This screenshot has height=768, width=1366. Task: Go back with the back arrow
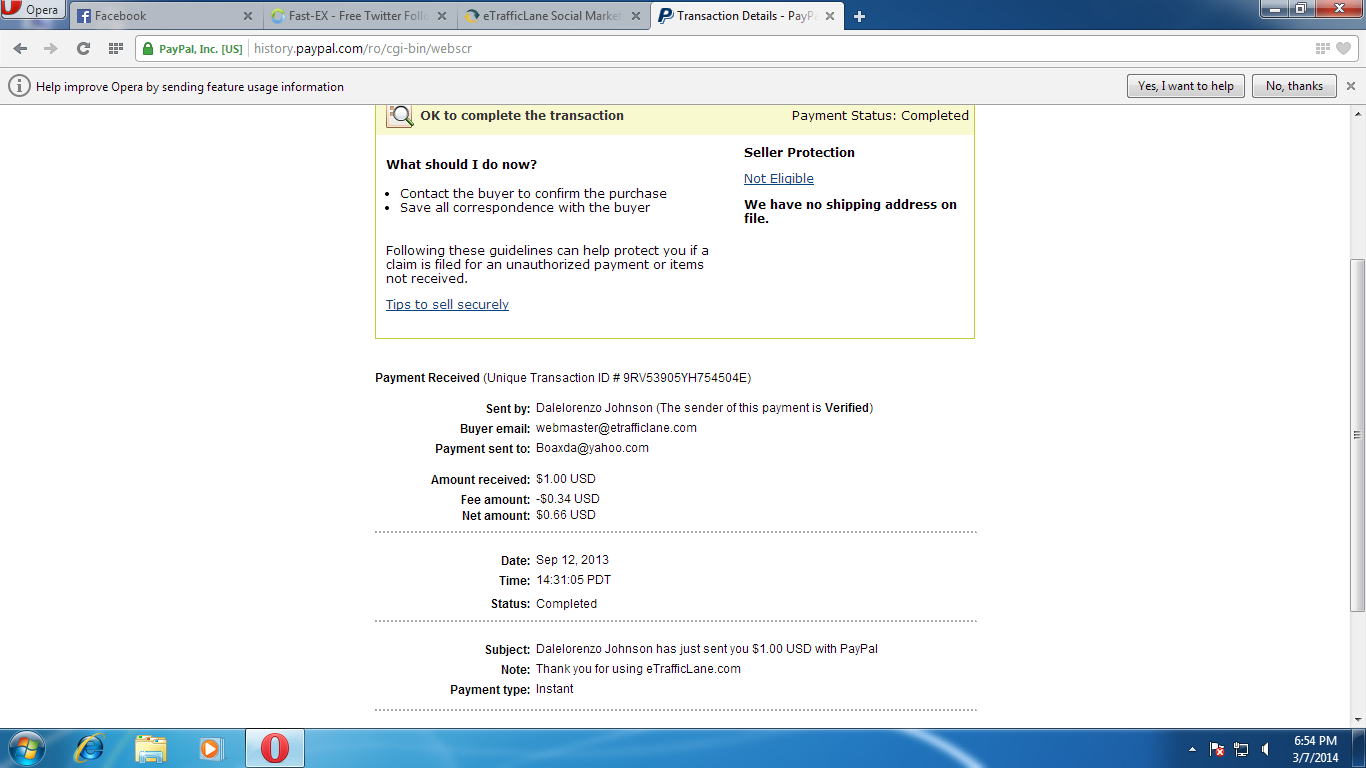pyautogui.click(x=20, y=48)
